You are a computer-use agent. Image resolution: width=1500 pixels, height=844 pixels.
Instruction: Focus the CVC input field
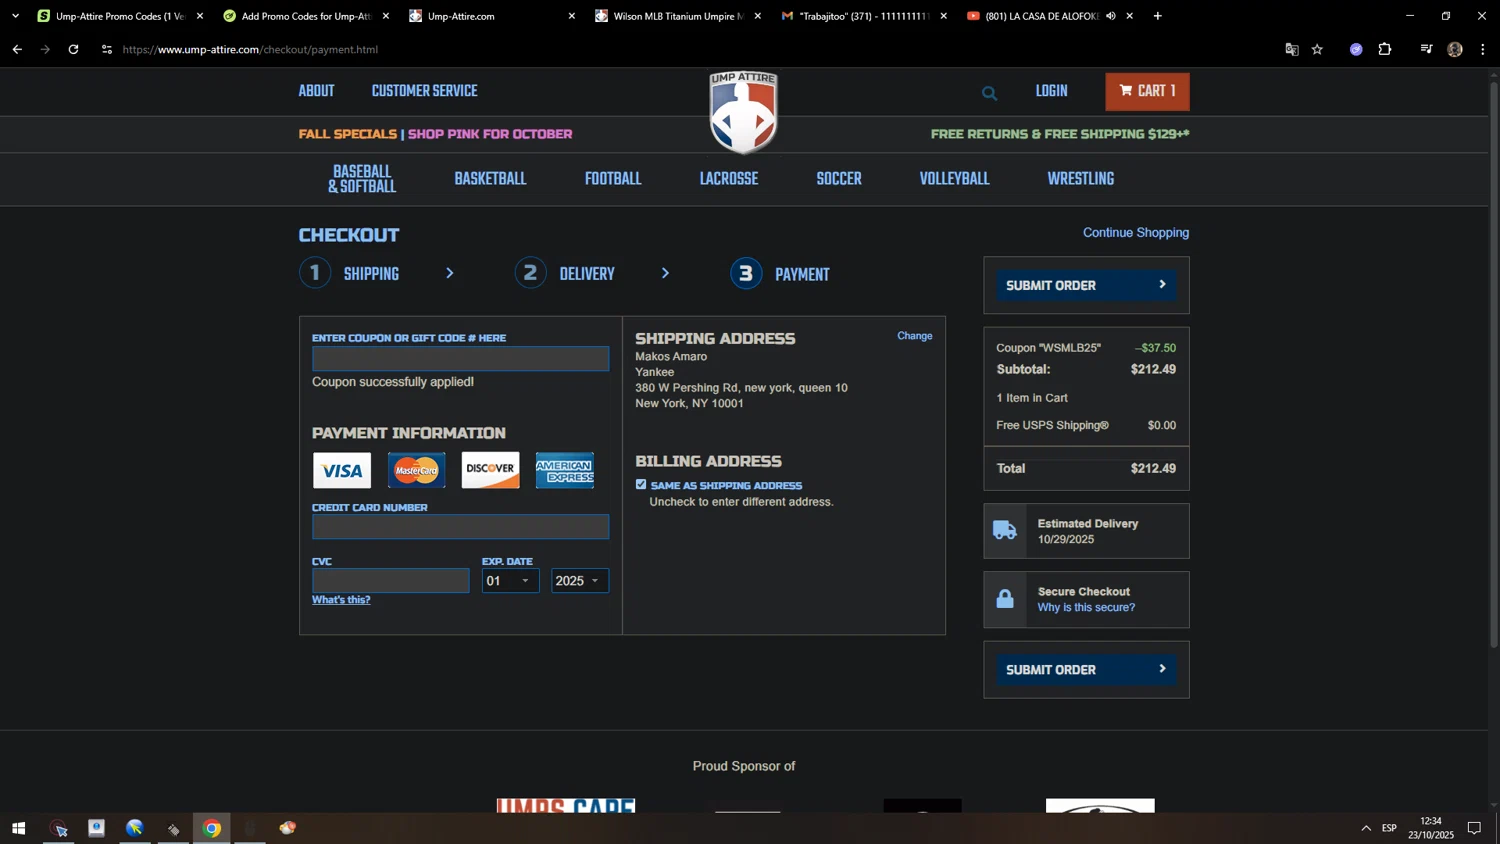[x=390, y=581]
